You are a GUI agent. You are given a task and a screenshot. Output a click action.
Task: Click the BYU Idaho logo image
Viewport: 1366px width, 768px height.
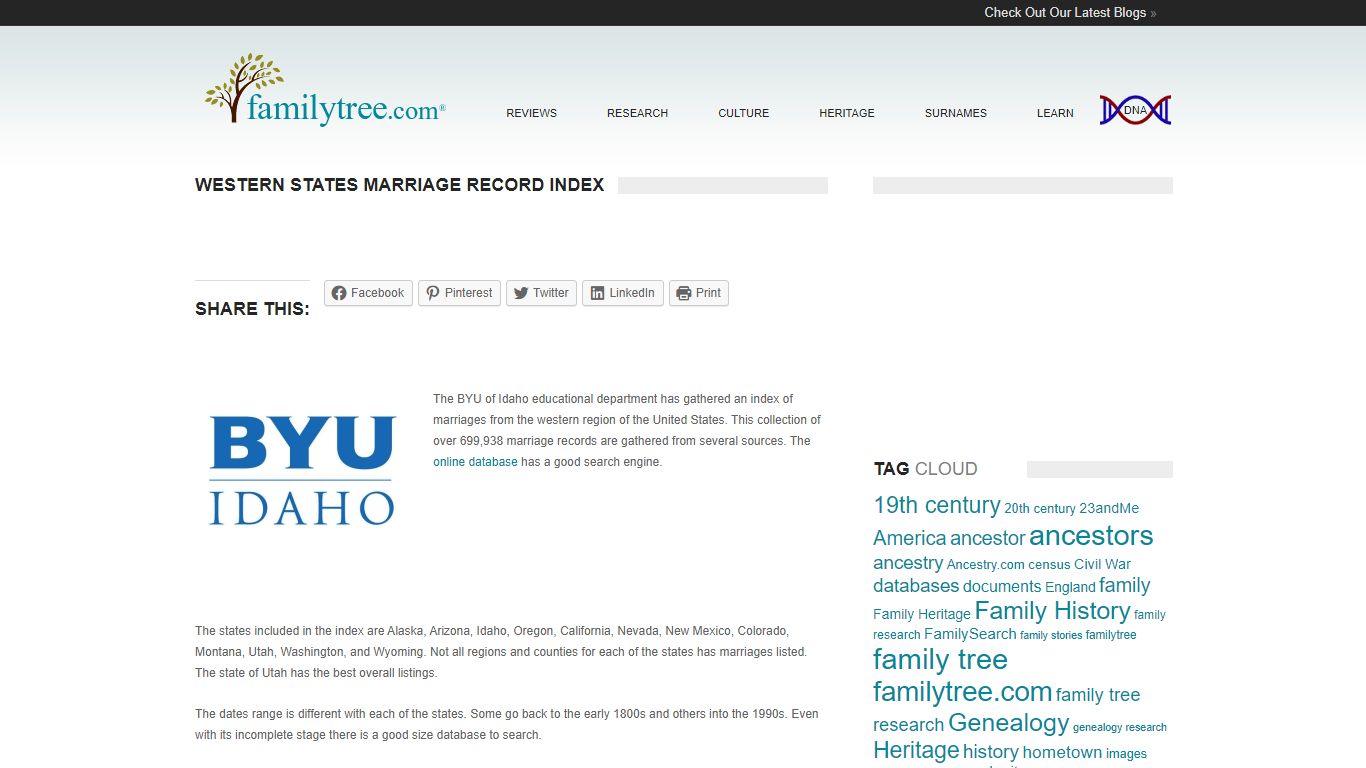[x=302, y=470]
